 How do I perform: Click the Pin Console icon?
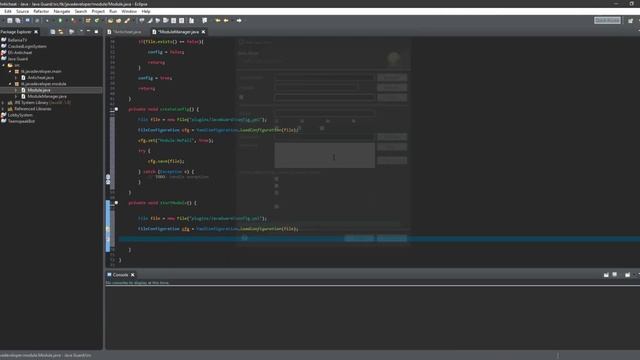606,275
